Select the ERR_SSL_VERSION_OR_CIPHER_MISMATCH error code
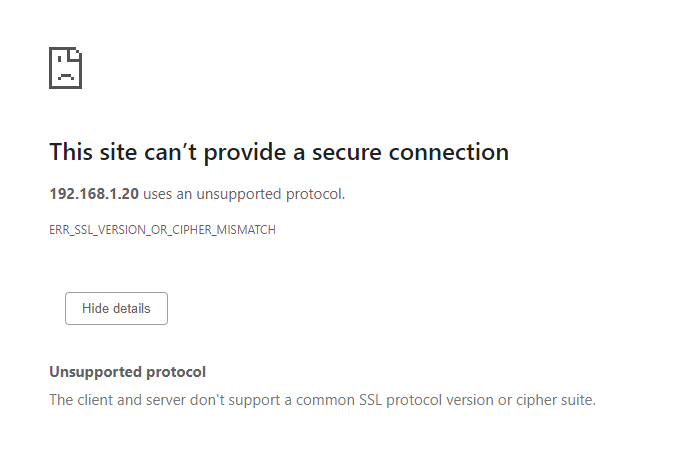 click(x=162, y=230)
